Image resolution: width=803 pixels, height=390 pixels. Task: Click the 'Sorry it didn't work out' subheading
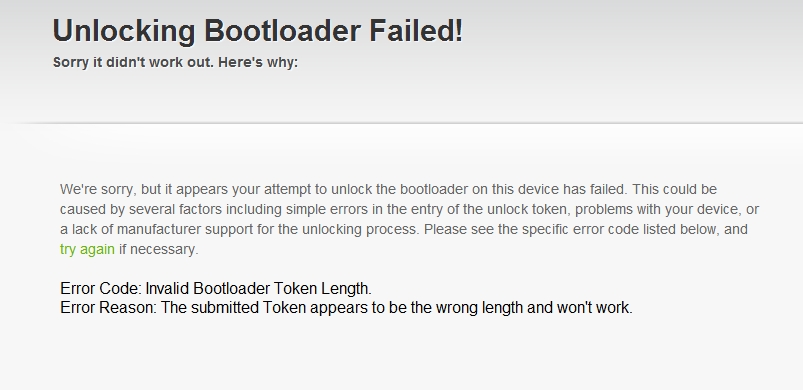(133, 62)
